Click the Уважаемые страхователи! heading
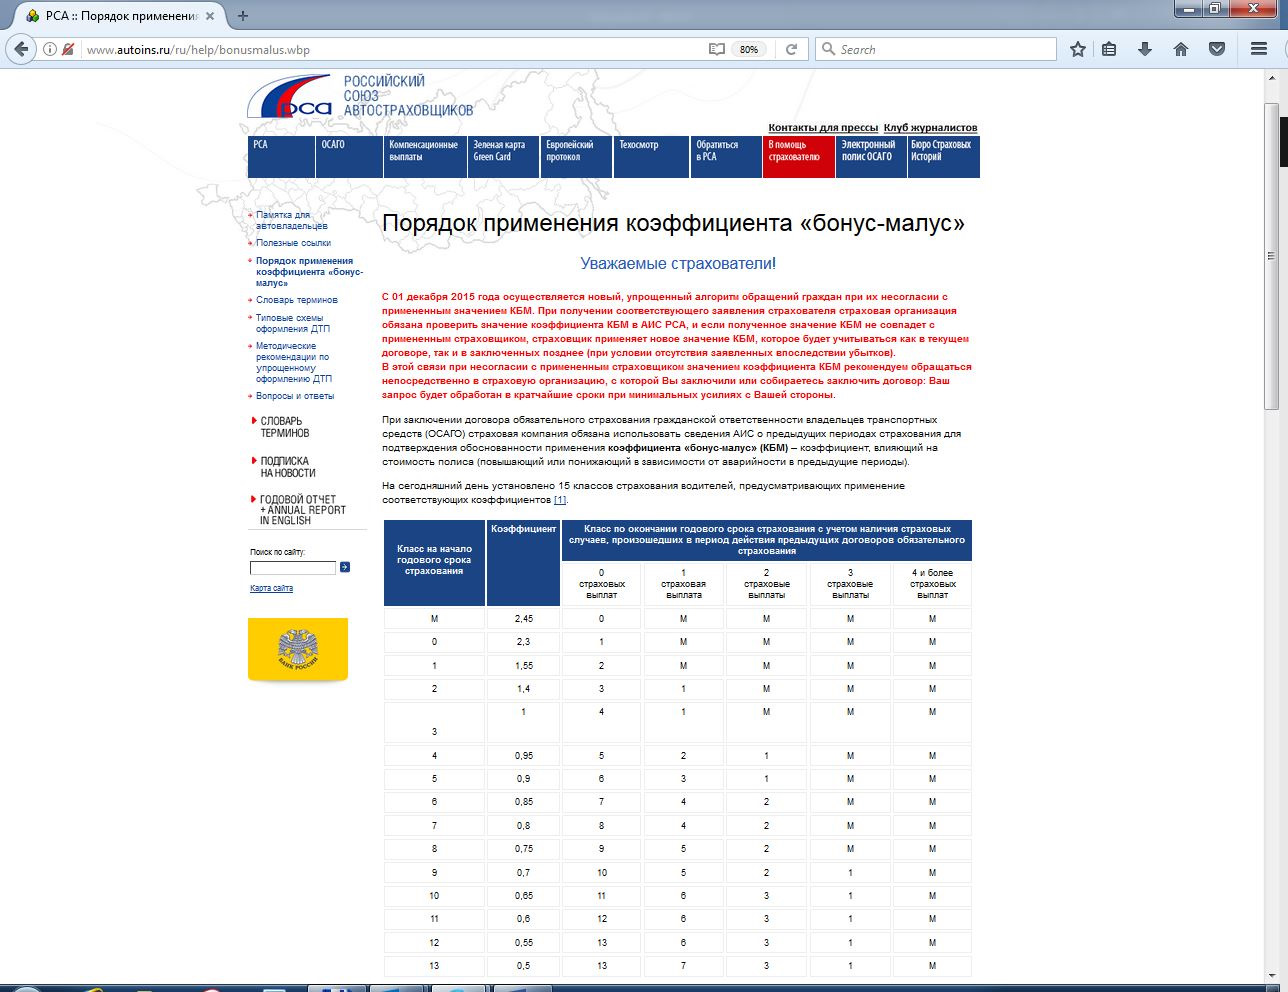 click(x=678, y=264)
